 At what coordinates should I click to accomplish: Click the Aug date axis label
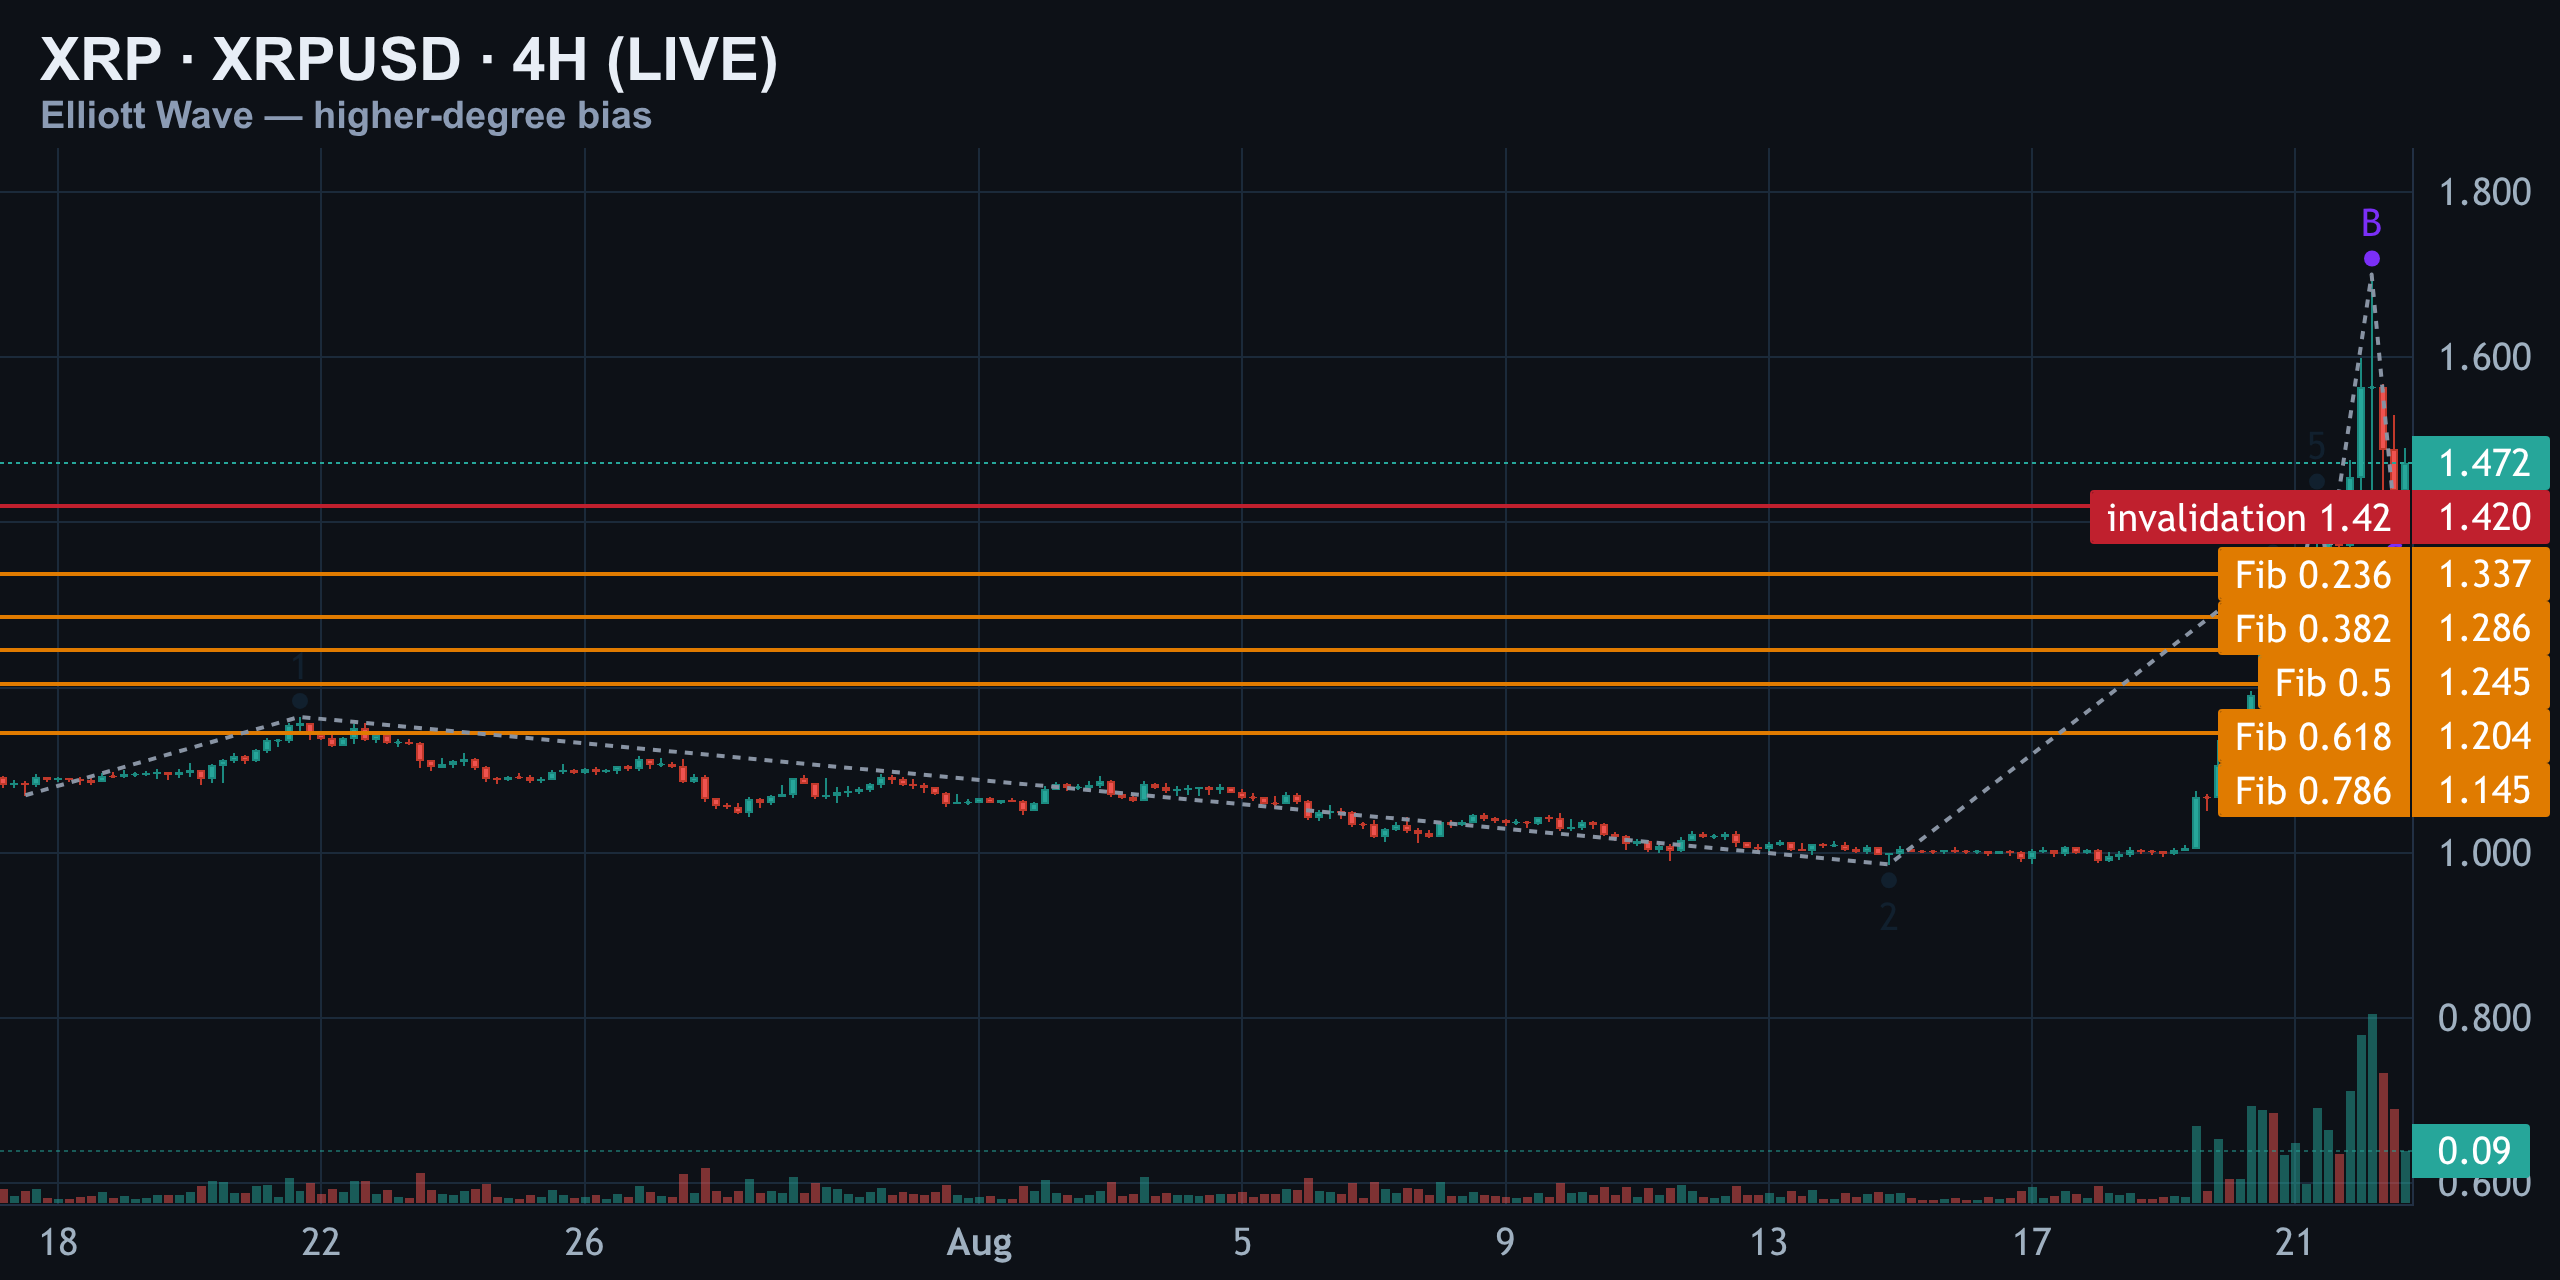tap(979, 1243)
